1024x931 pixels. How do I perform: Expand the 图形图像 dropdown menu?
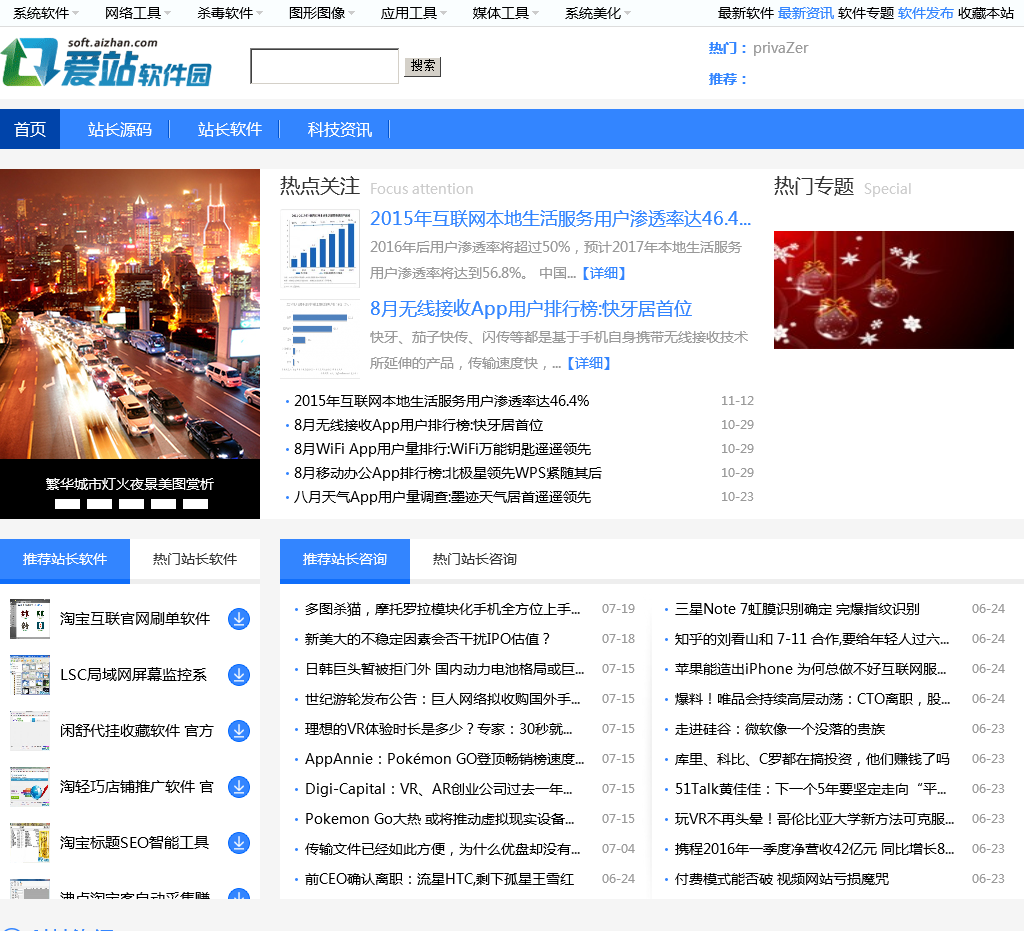pyautogui.click(x=322, y=13)
